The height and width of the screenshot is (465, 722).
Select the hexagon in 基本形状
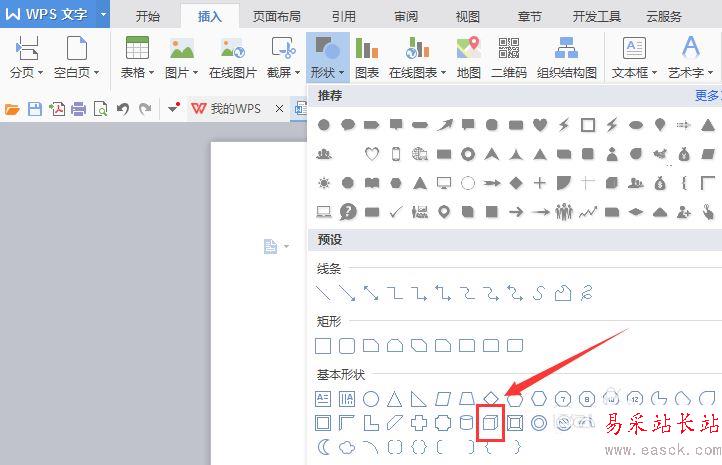click(539, 399)
